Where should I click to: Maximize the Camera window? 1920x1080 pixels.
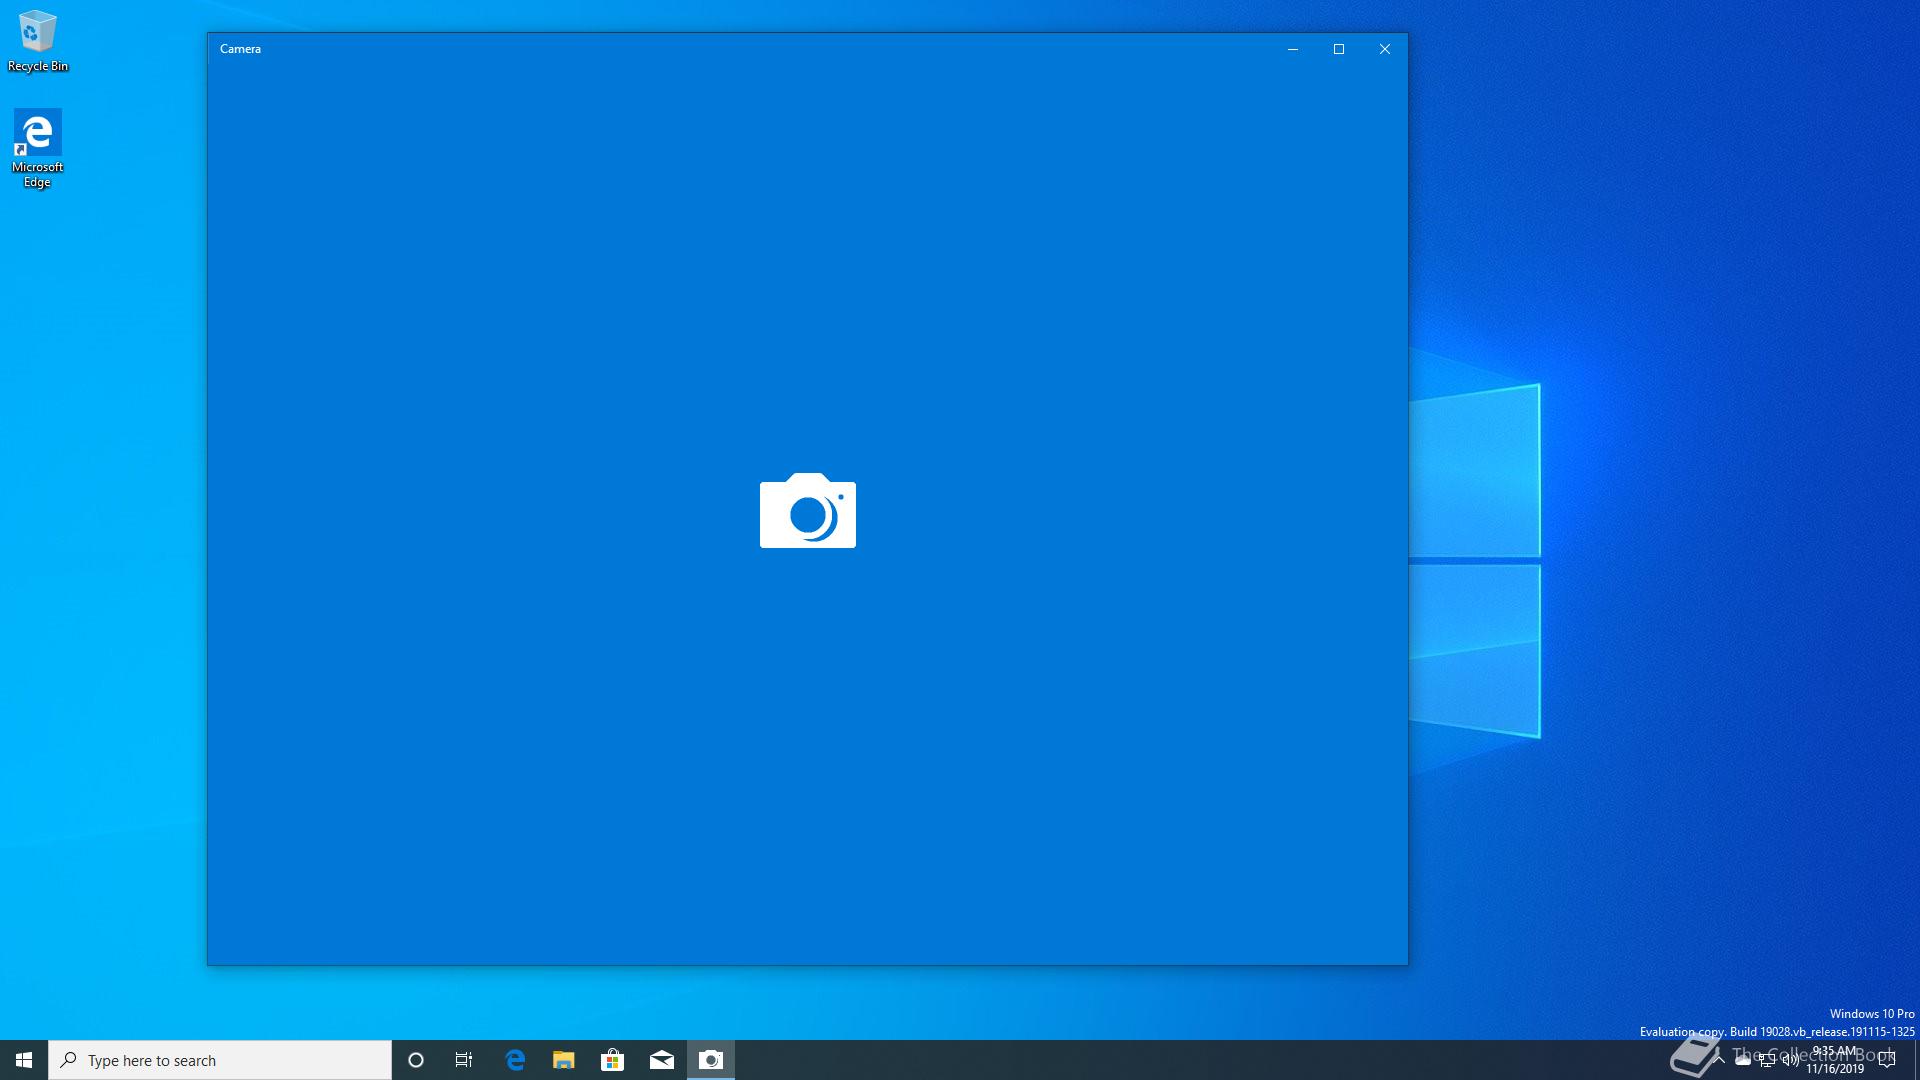[1339, 49]
